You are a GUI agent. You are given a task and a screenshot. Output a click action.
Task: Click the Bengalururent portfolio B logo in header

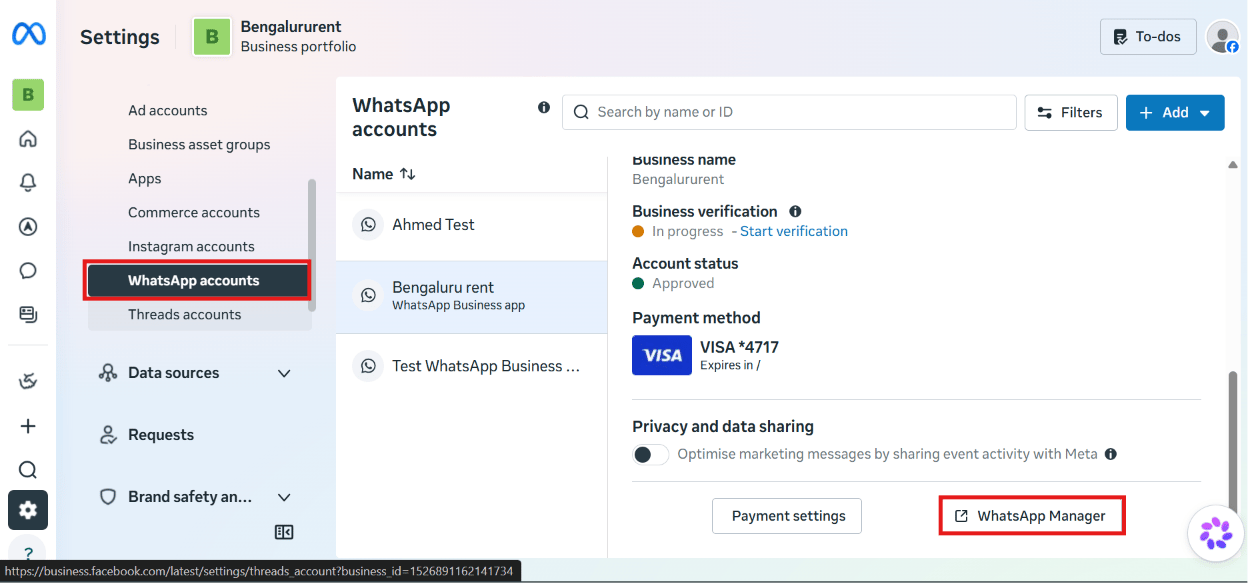212,37
